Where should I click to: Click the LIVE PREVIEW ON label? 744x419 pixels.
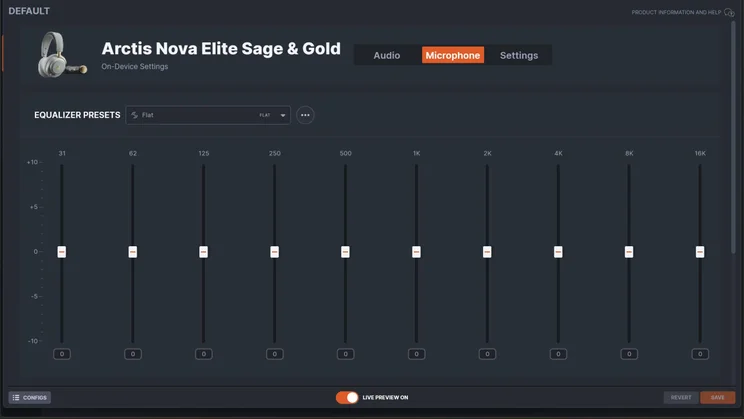pyautogui.click(x=385, y=397)
